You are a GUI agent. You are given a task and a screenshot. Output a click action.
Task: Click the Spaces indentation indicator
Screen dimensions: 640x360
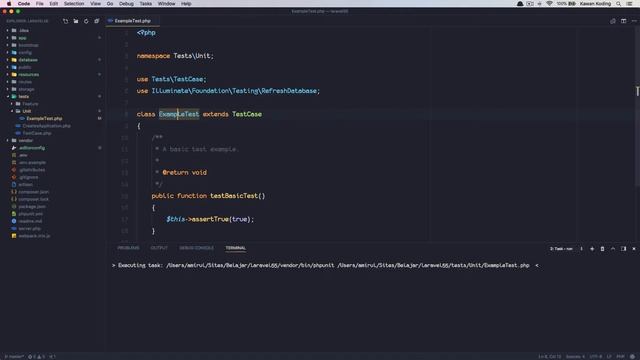coord(575,357)
